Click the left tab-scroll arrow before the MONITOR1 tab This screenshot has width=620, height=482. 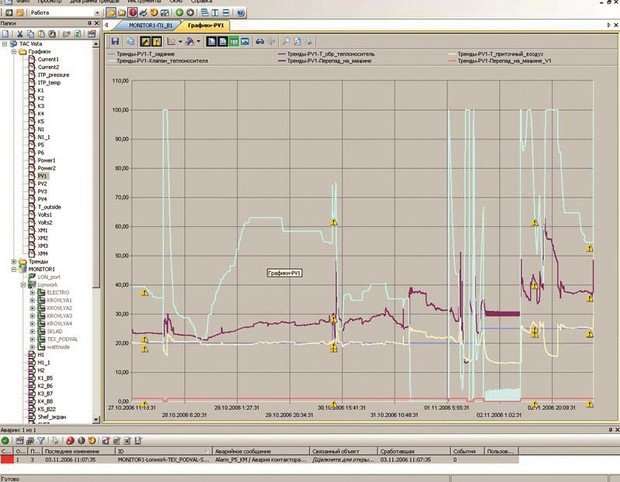(106, 25)
